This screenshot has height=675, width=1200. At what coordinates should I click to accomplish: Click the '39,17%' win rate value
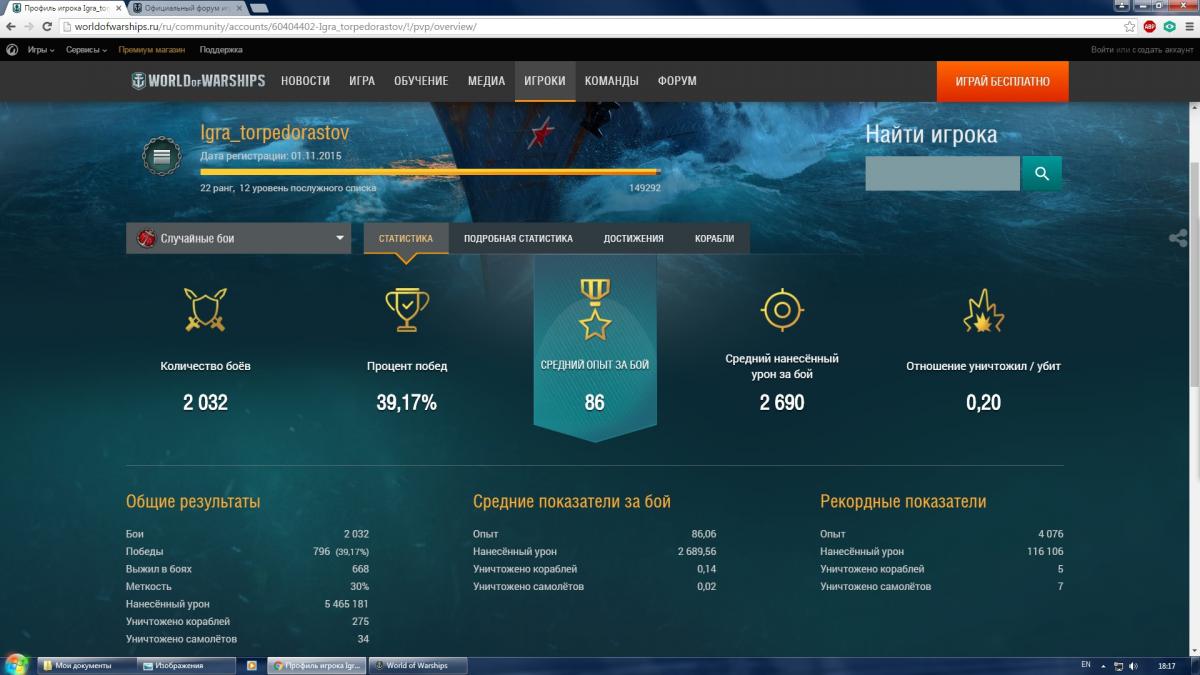tap(407, 403)
